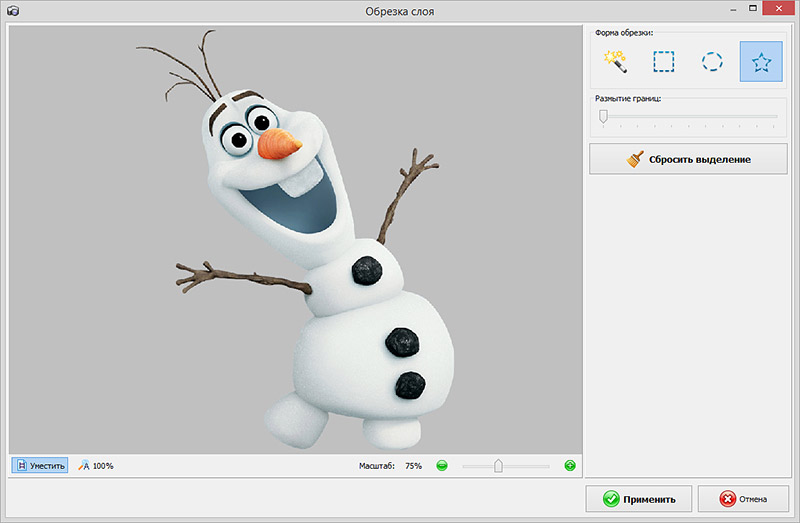Click the Отмена button
The image size is (800, 523).
tap(743, 499)
